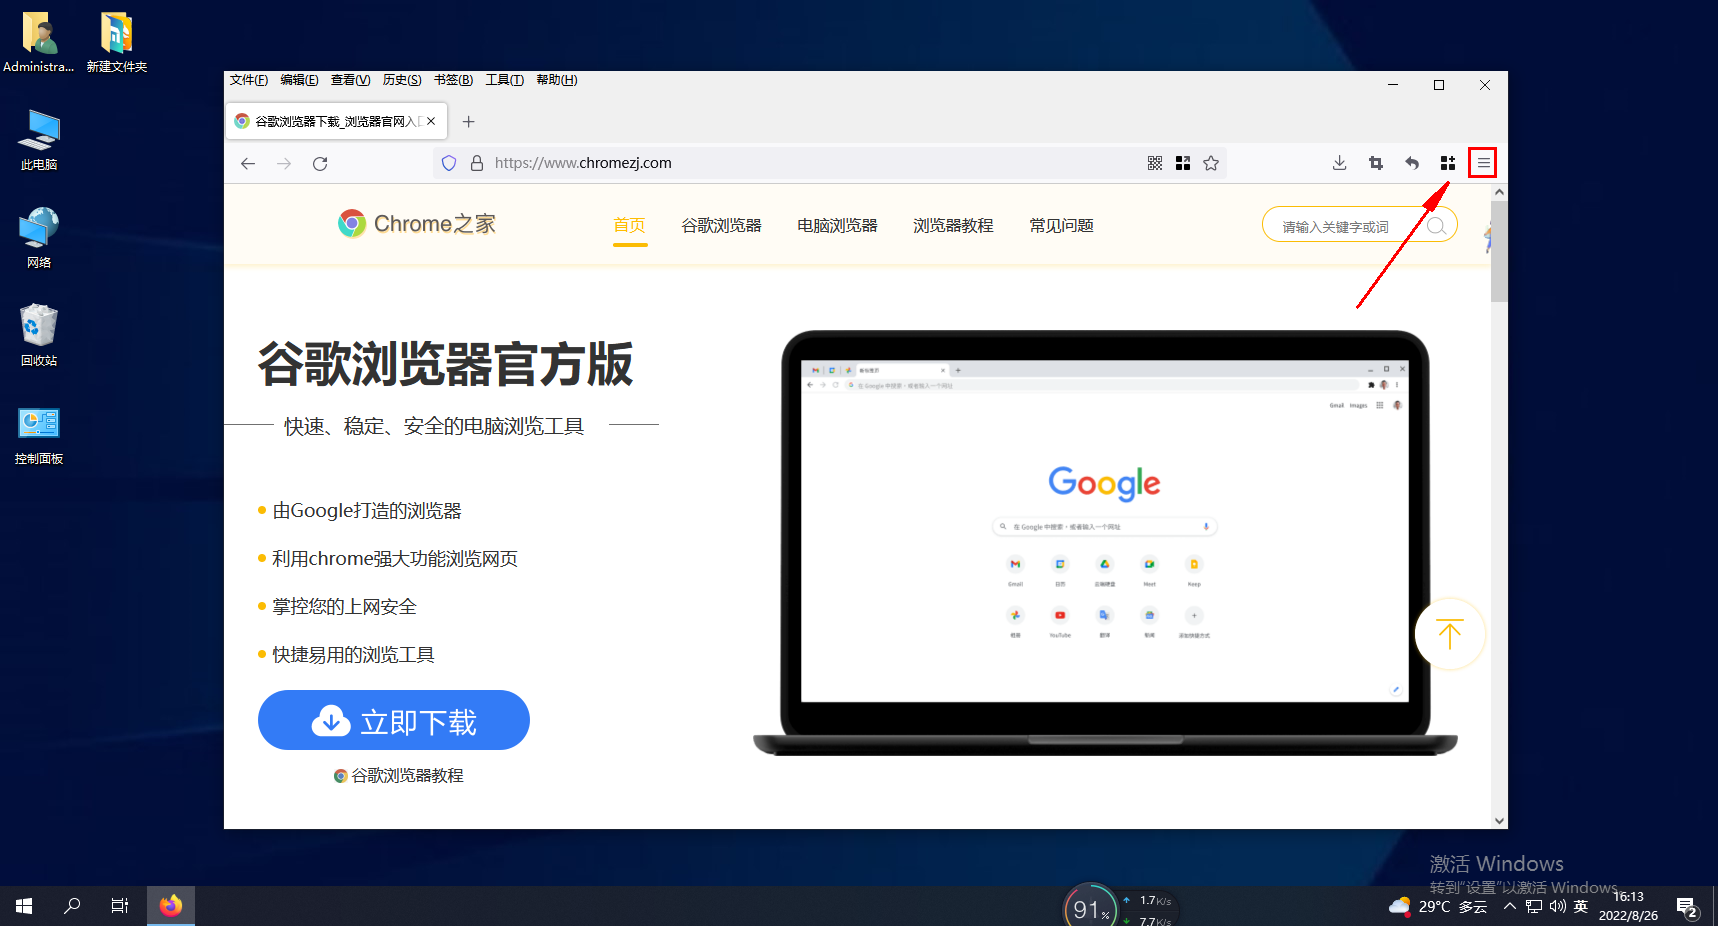Select the 回收站 desktop icon

(x=39, y=336)
